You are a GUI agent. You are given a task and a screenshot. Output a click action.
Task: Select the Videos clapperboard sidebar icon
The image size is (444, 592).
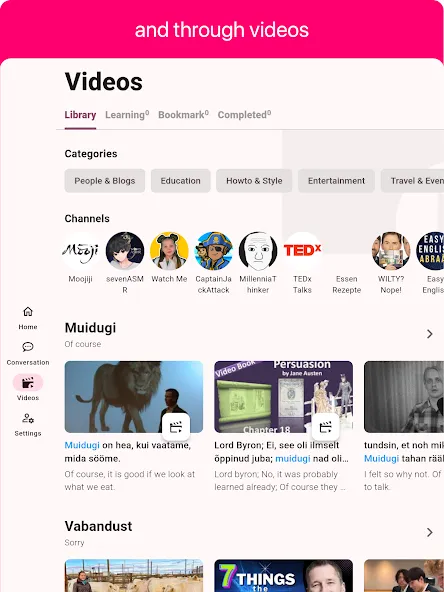point(28,382)
